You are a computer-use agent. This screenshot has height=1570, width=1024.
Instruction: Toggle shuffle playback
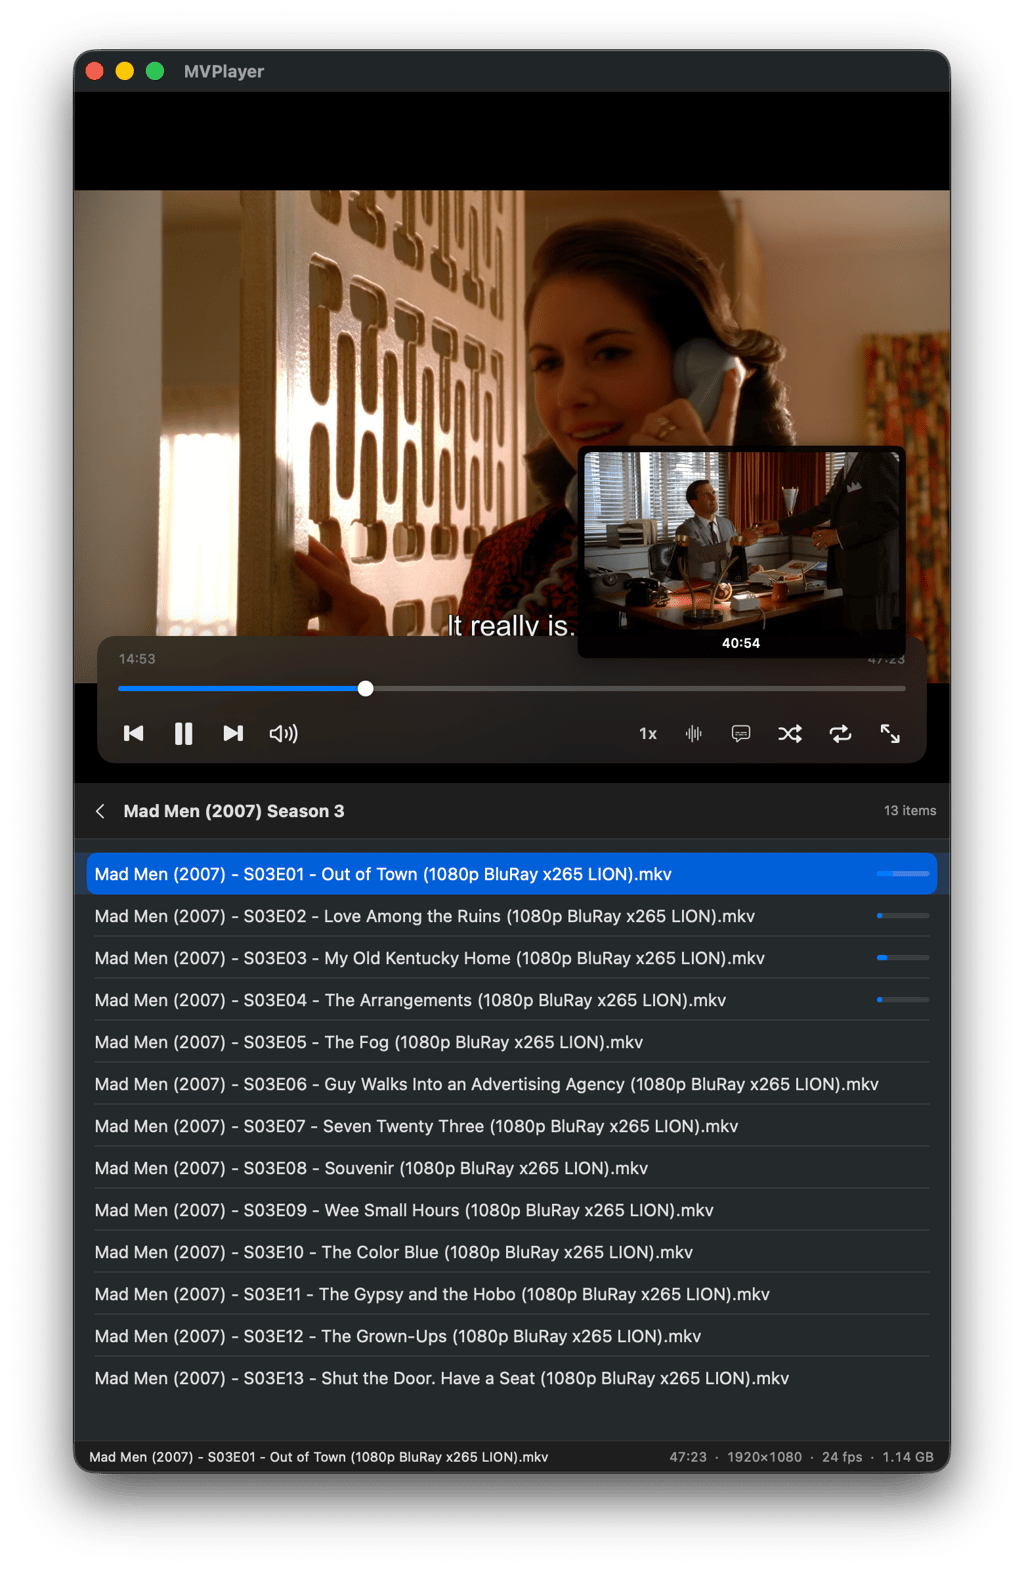click(x=790, y=734)
